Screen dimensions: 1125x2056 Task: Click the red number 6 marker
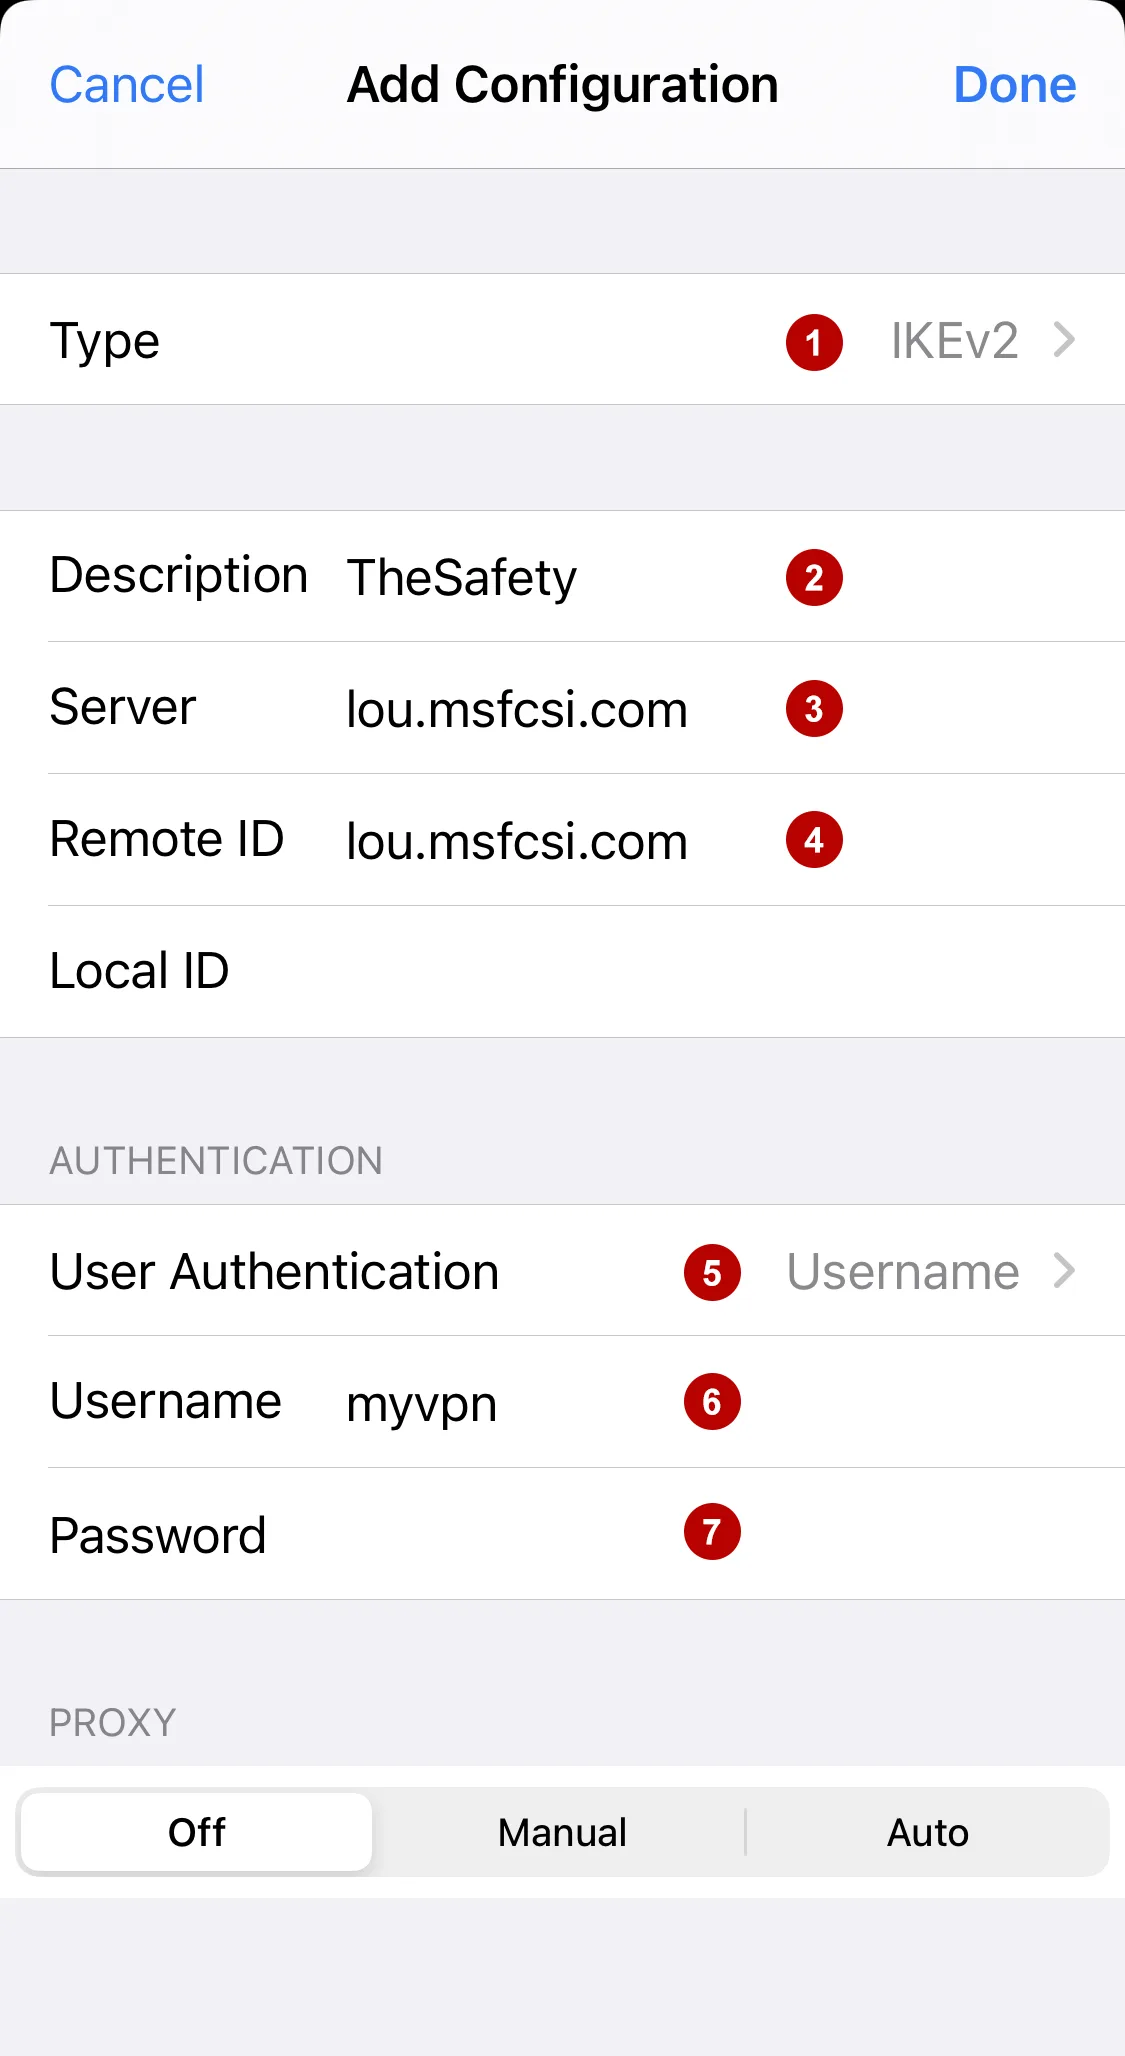click(712, 1402)
